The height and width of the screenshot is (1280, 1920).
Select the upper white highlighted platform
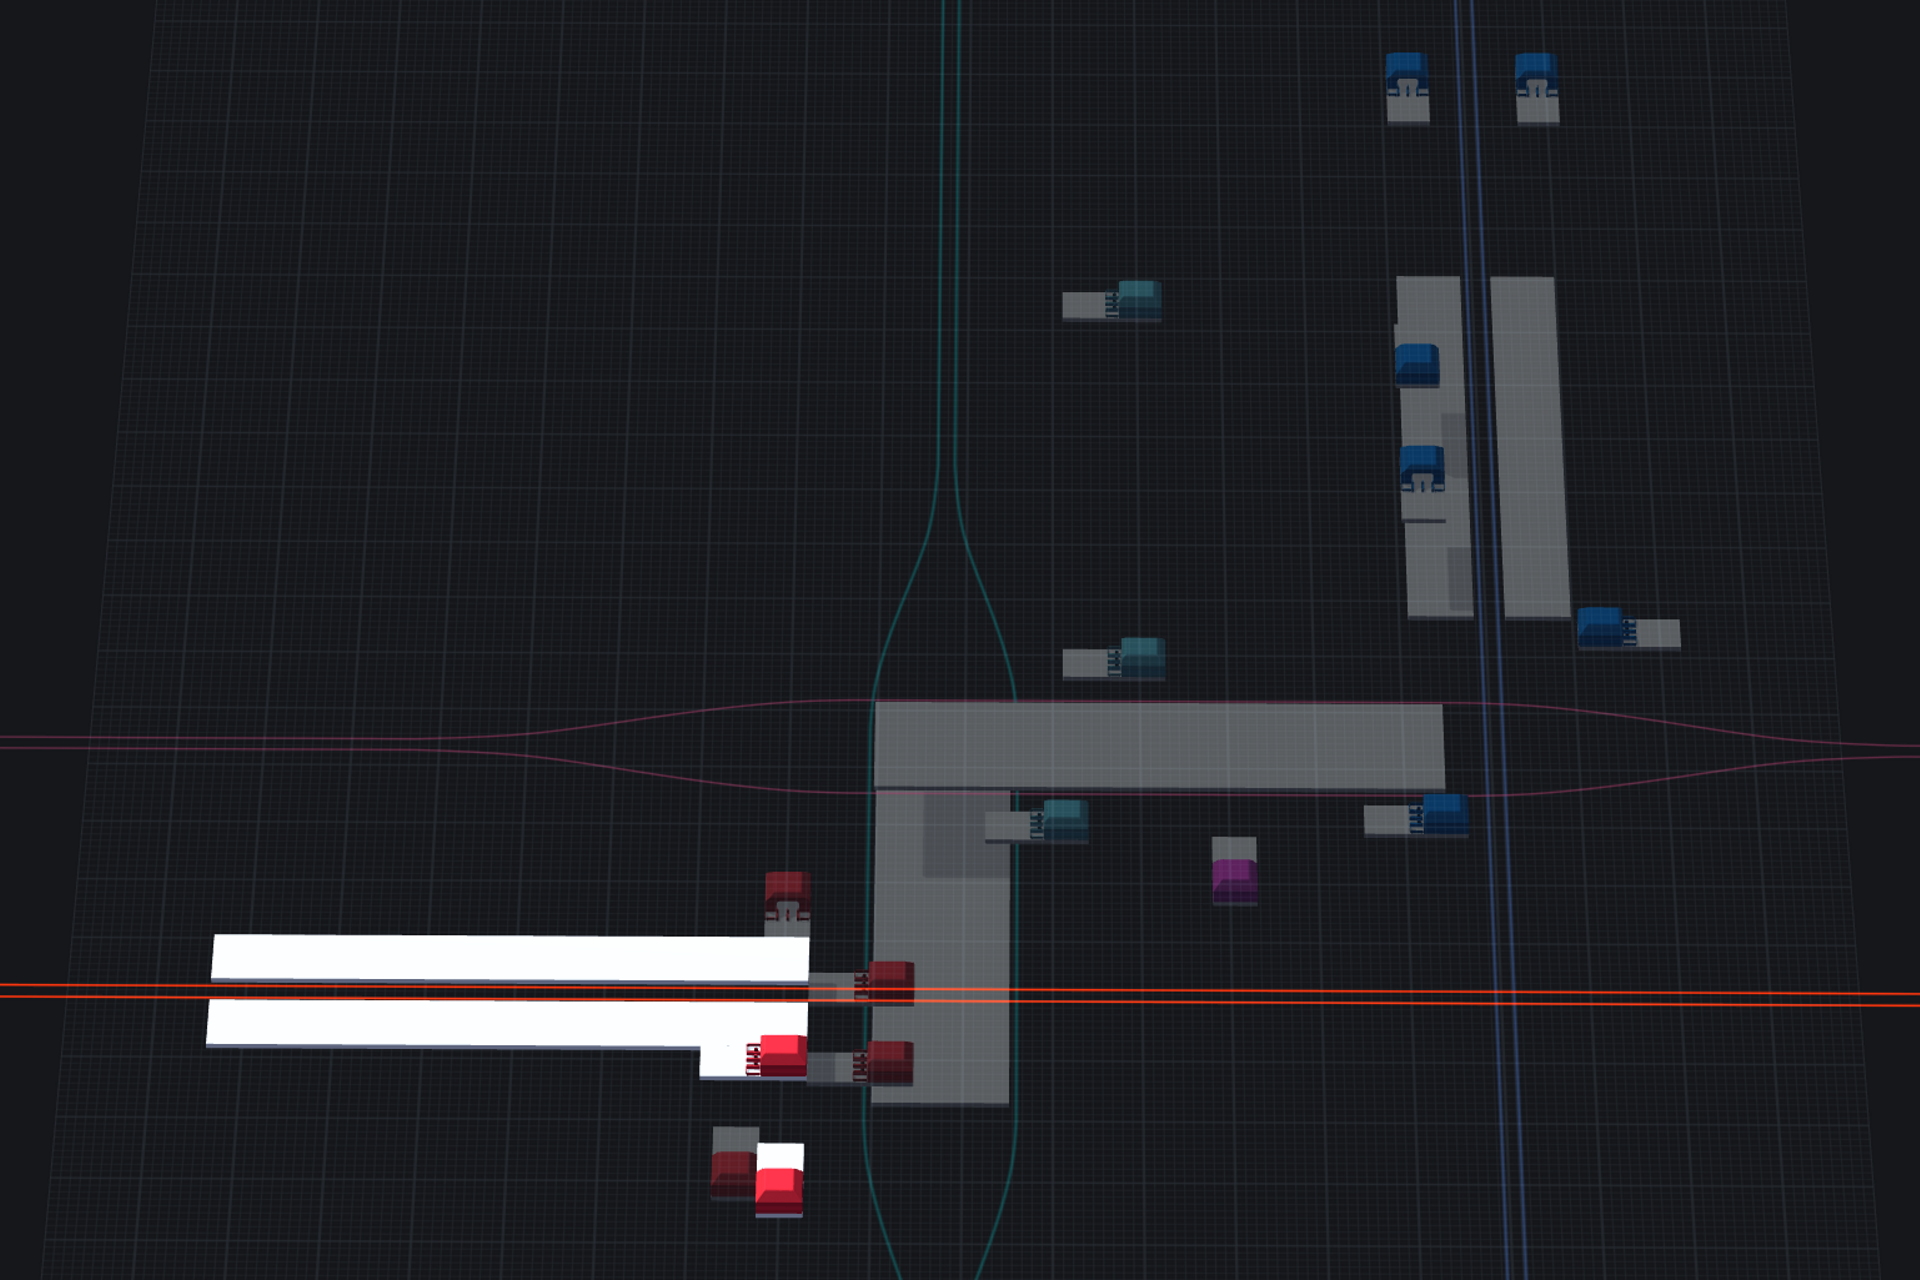tap(510, 958)
